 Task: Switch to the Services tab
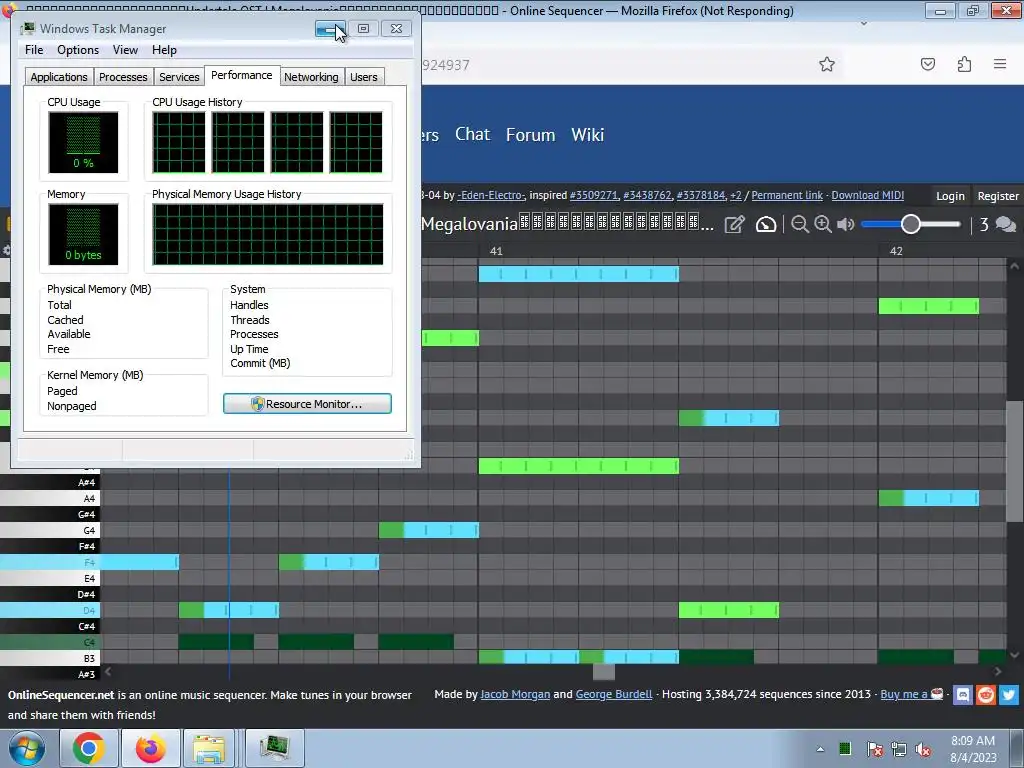[x=179, y=77]
